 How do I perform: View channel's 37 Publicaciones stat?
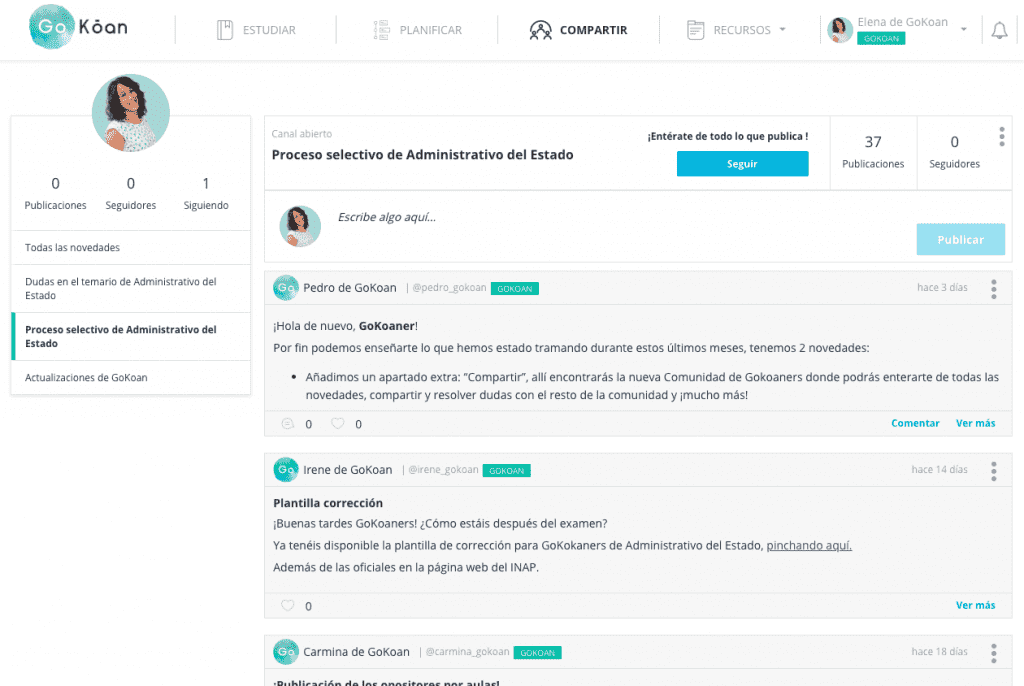[873, 152]
